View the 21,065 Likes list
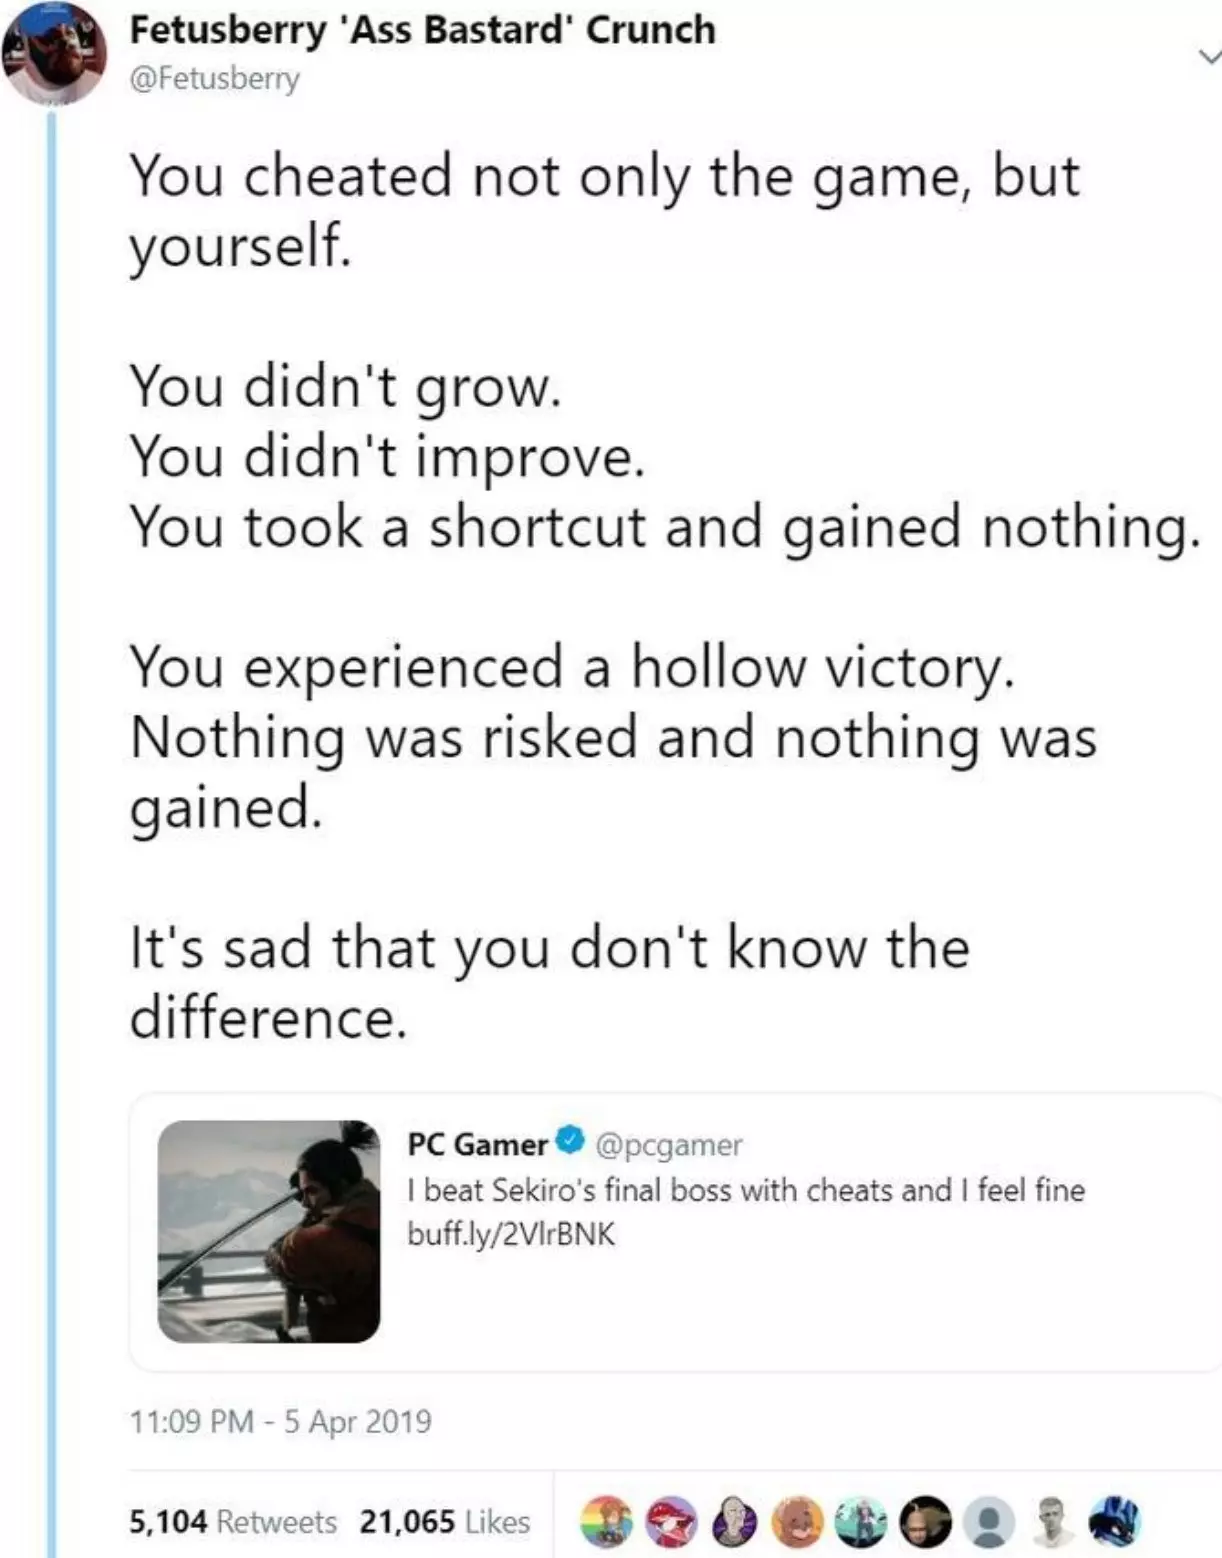This screenshot has width=1222, height=1558. pos(445,1521)
